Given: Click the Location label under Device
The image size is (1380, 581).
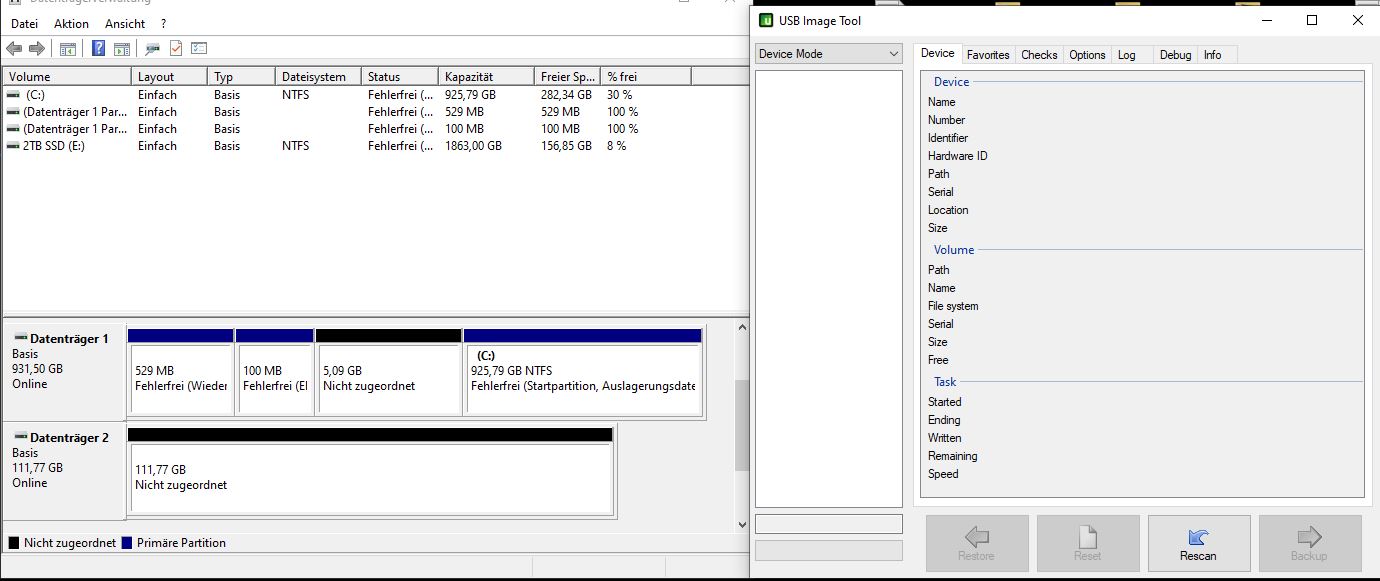Looking at the screenshot, I should pos(948,210).
